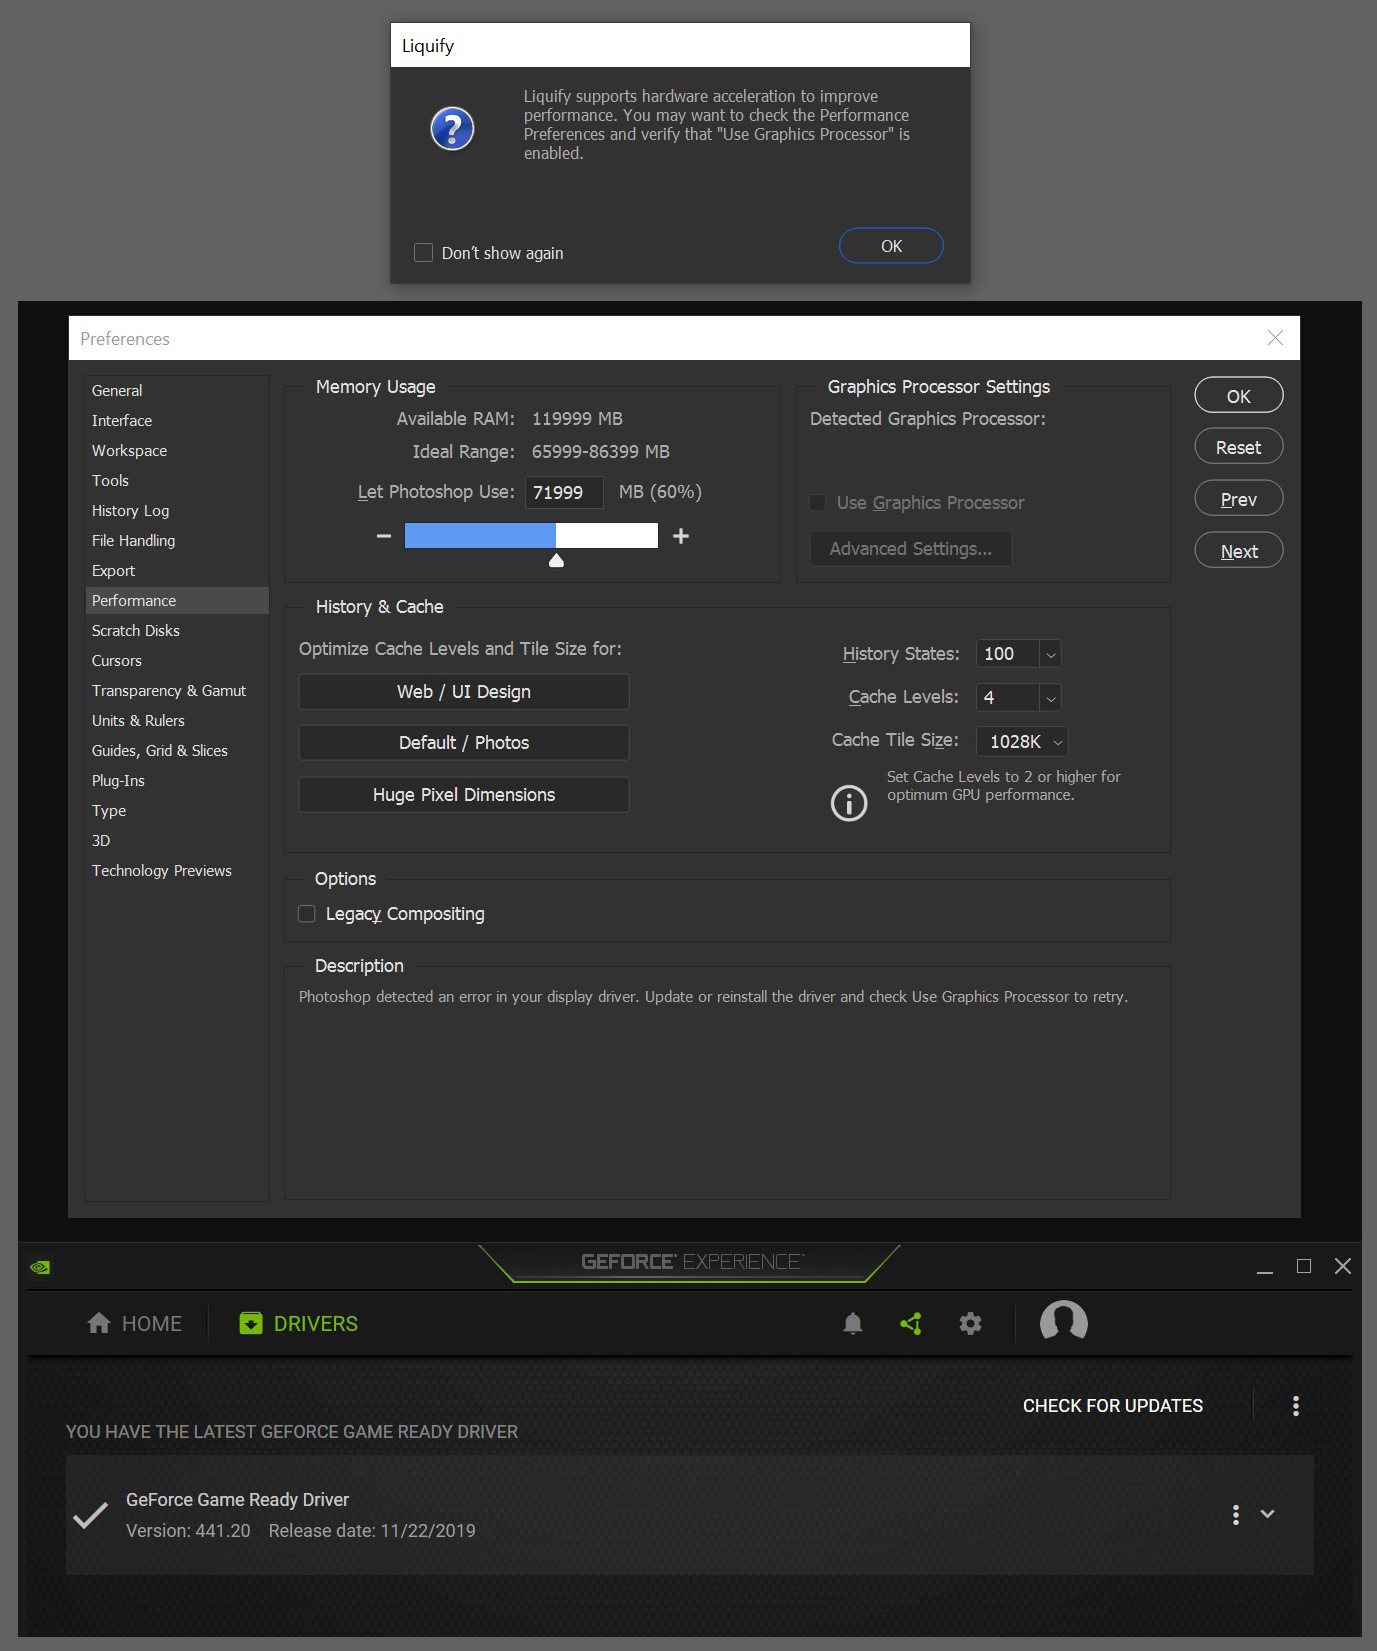
Task: Open the Cache Levels dropdown
Action: [1050, 697]
